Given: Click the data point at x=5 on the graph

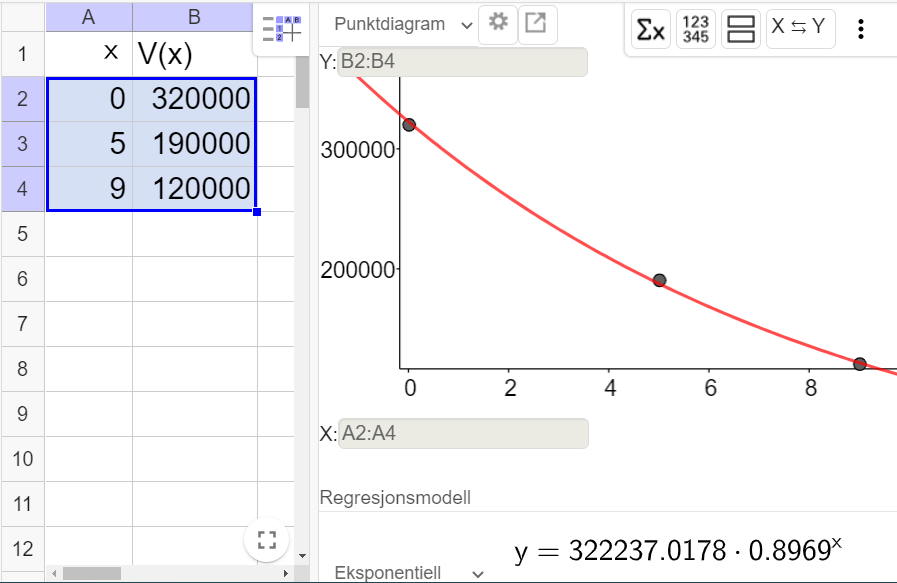Looking at the screenshot, I should pos(658,279).
